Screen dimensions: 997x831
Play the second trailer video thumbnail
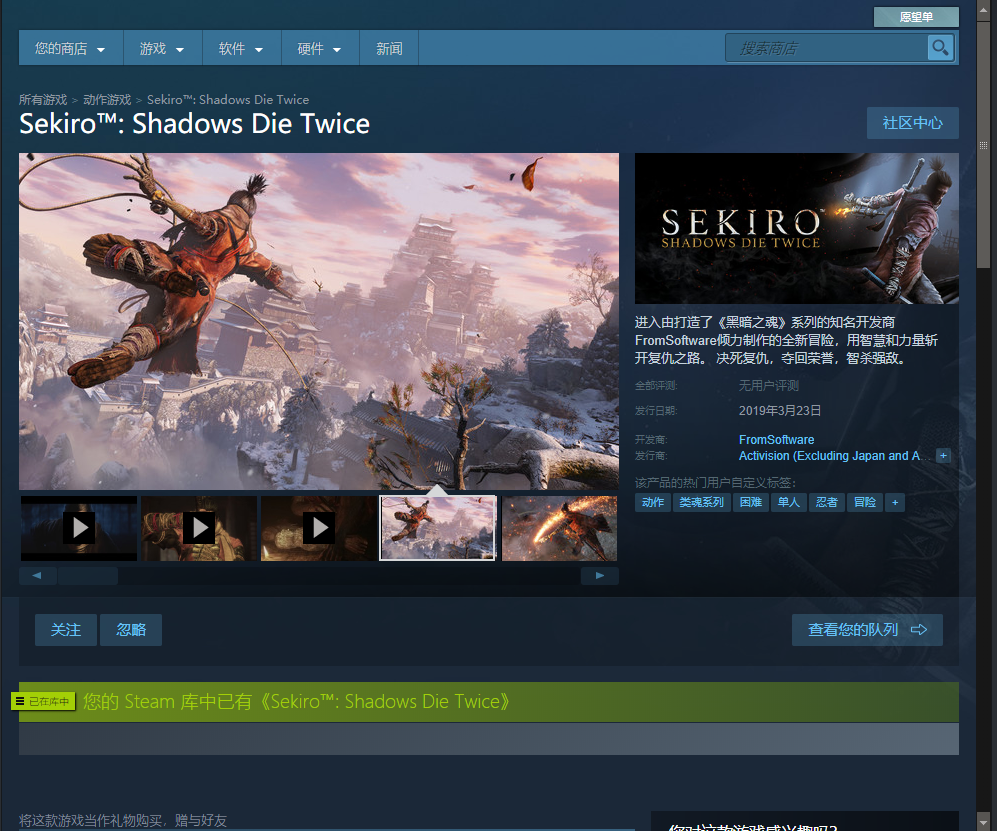pos(199,527)
